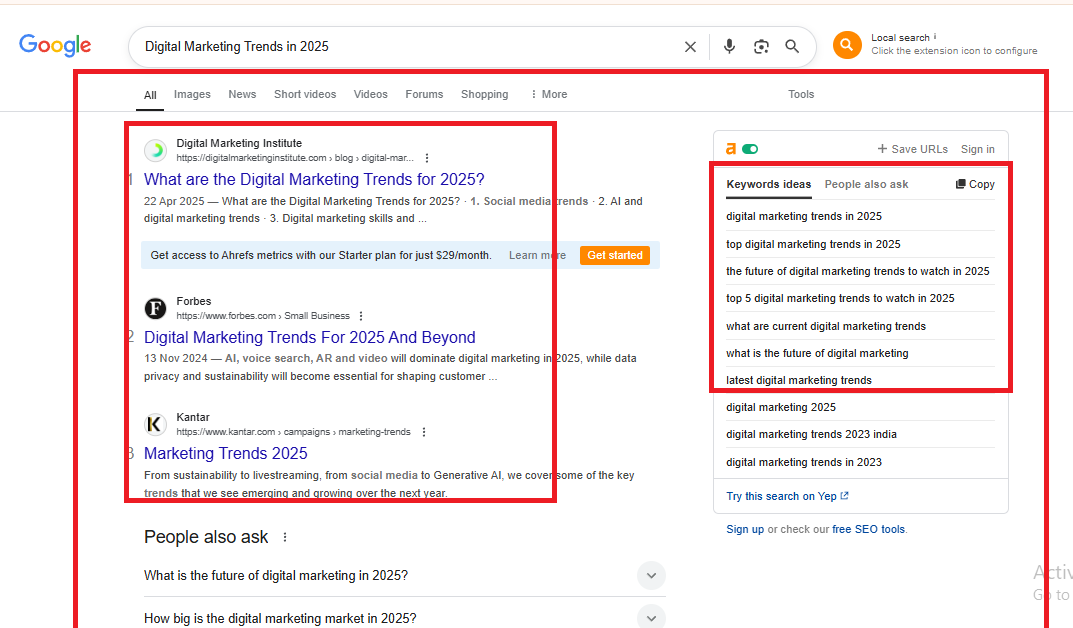Copy the keyword ideas list
Viewport: 1073px width, 628px height.
pyautogui.click(x=975, y=184)
